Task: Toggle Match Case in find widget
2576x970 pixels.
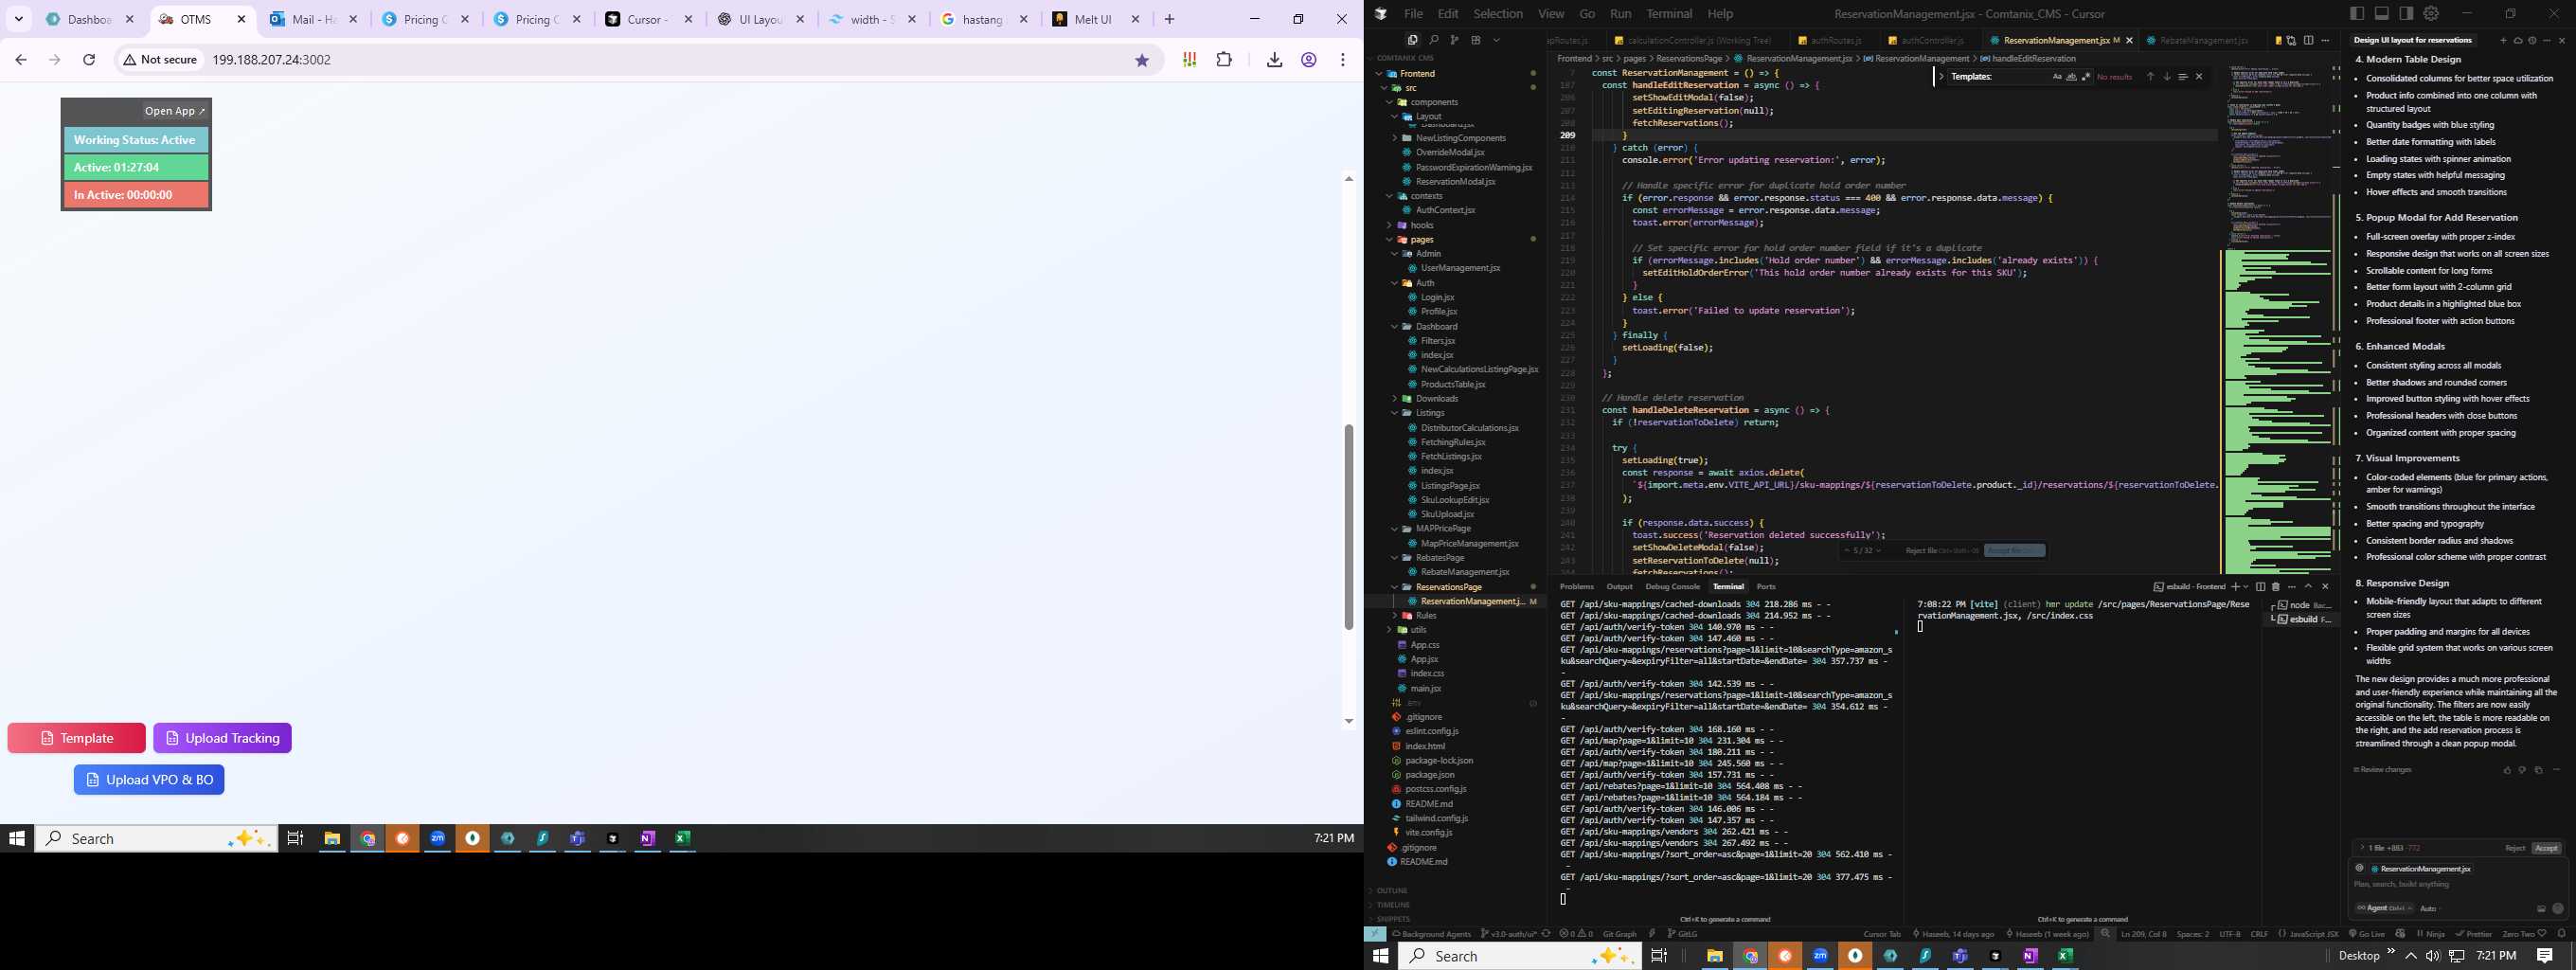Action: click(x=2058, y=77)
